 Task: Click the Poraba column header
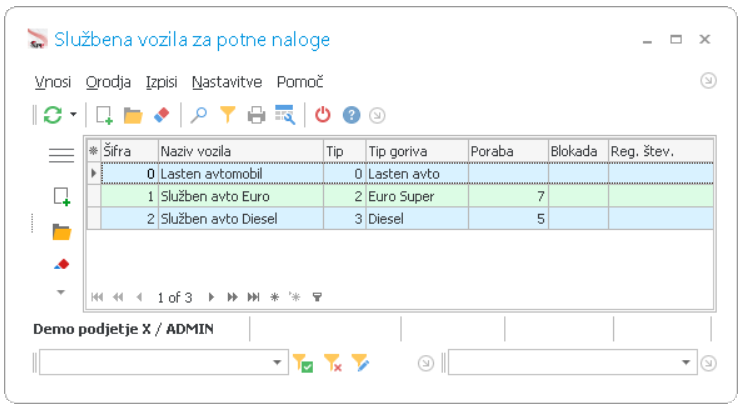[x=508, y=151]
